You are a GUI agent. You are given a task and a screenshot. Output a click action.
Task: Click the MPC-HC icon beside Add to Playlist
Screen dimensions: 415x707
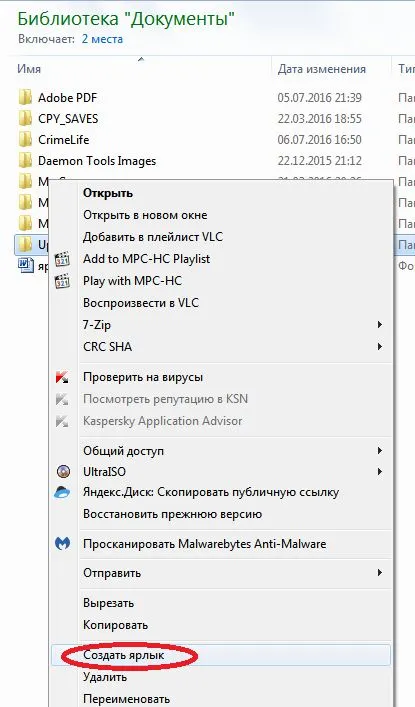click(62, 259)
